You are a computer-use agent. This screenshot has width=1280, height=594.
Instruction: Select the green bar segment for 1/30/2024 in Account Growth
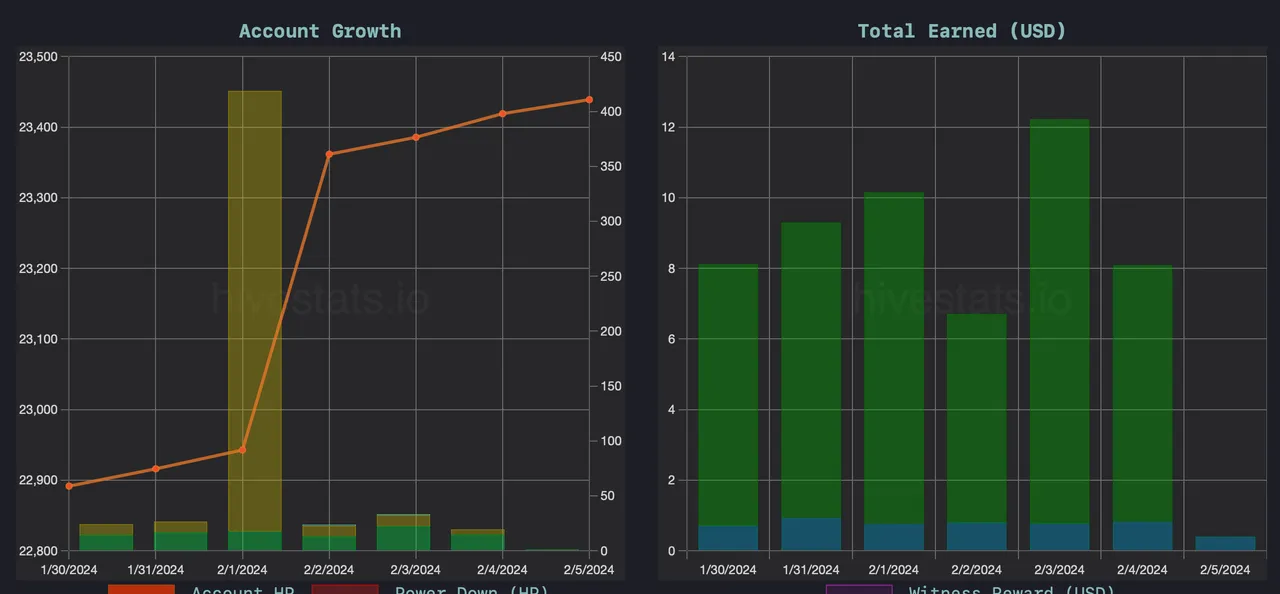(x=106, y=543)
